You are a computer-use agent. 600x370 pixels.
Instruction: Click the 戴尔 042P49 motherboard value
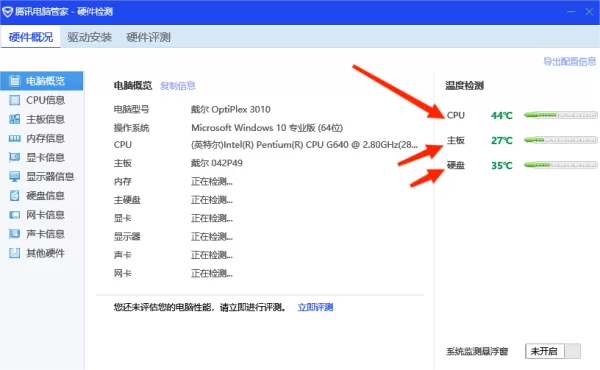217,163
